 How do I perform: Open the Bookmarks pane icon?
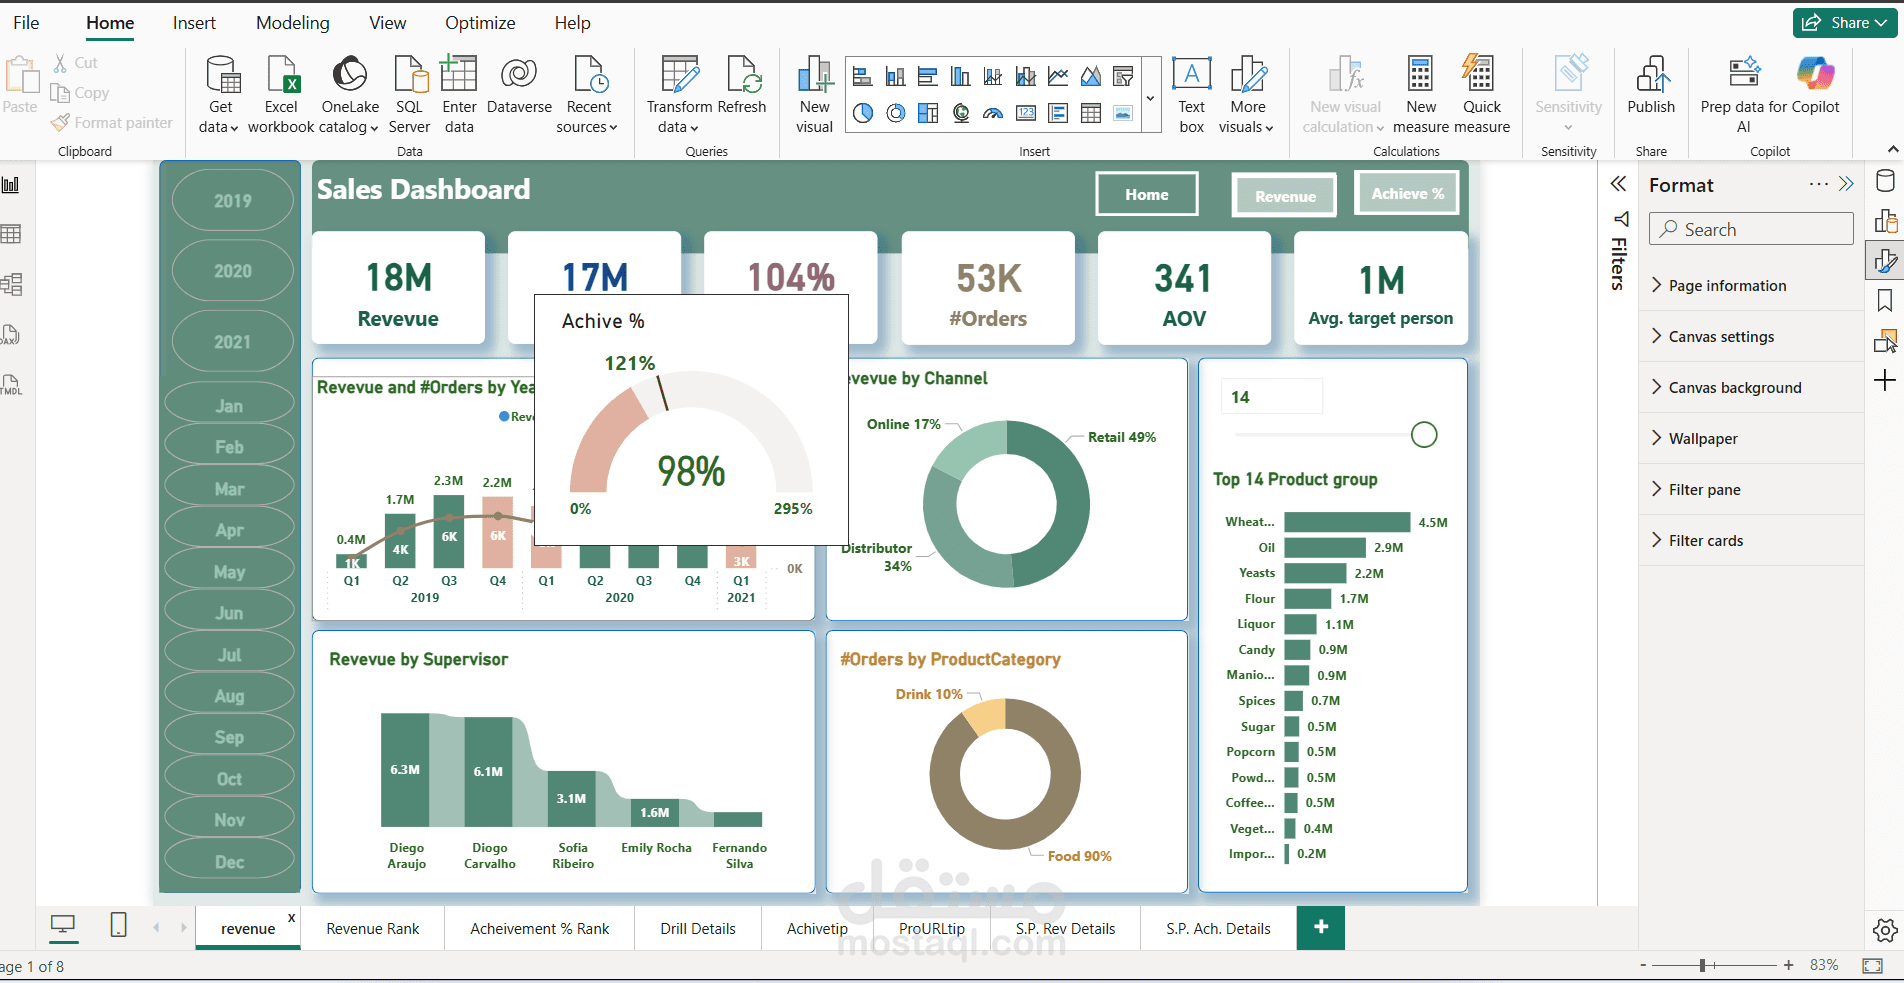coord(1885,300)
